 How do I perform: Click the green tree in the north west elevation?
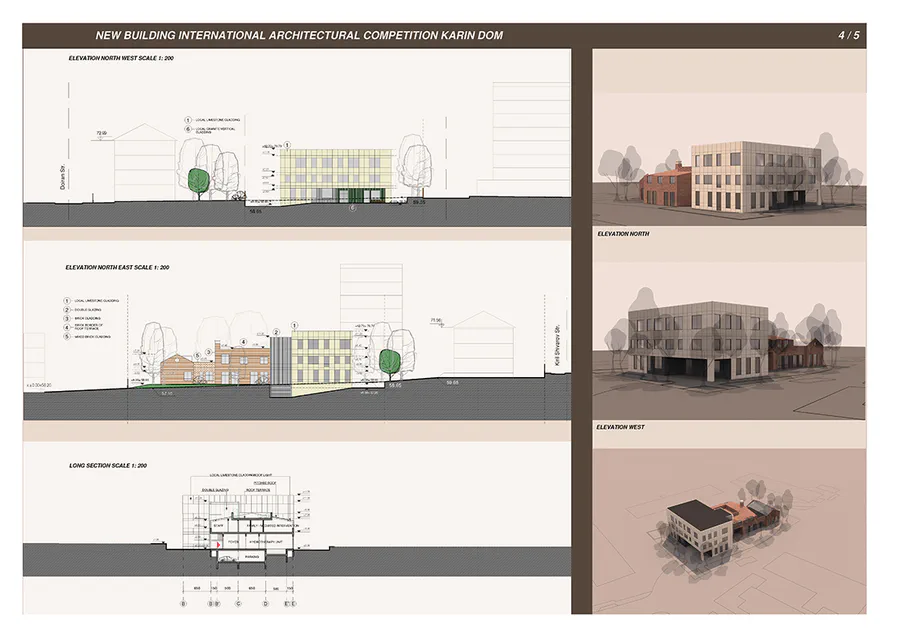pyautogui.click(x=199, y=183)
